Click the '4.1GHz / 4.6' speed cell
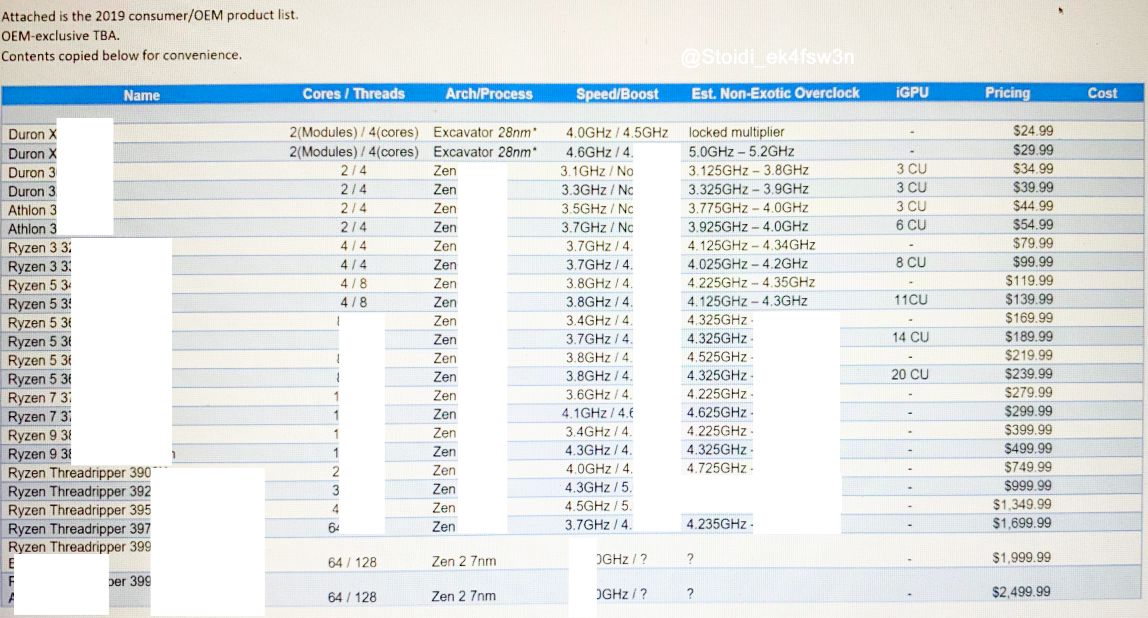1148x618 pixels. tap(597, 413)
